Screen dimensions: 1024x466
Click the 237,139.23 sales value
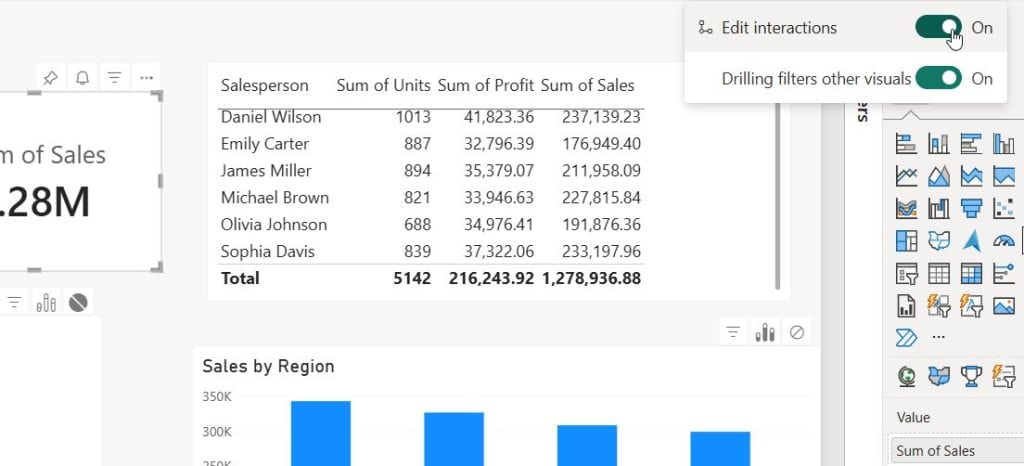coord(601,117)
